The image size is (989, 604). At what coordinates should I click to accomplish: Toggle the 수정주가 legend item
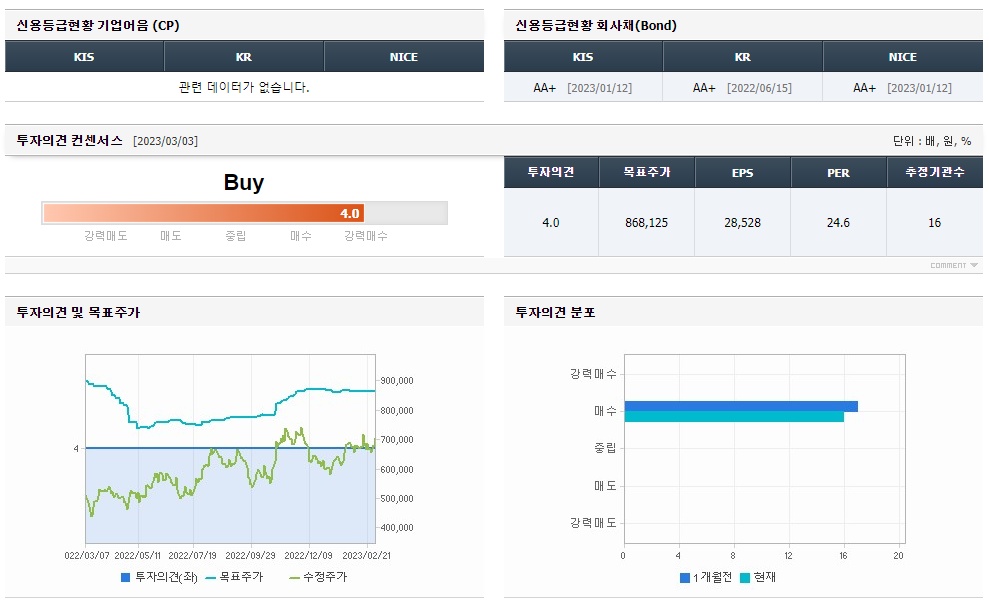pyautogui.click(x=318, y=577)
